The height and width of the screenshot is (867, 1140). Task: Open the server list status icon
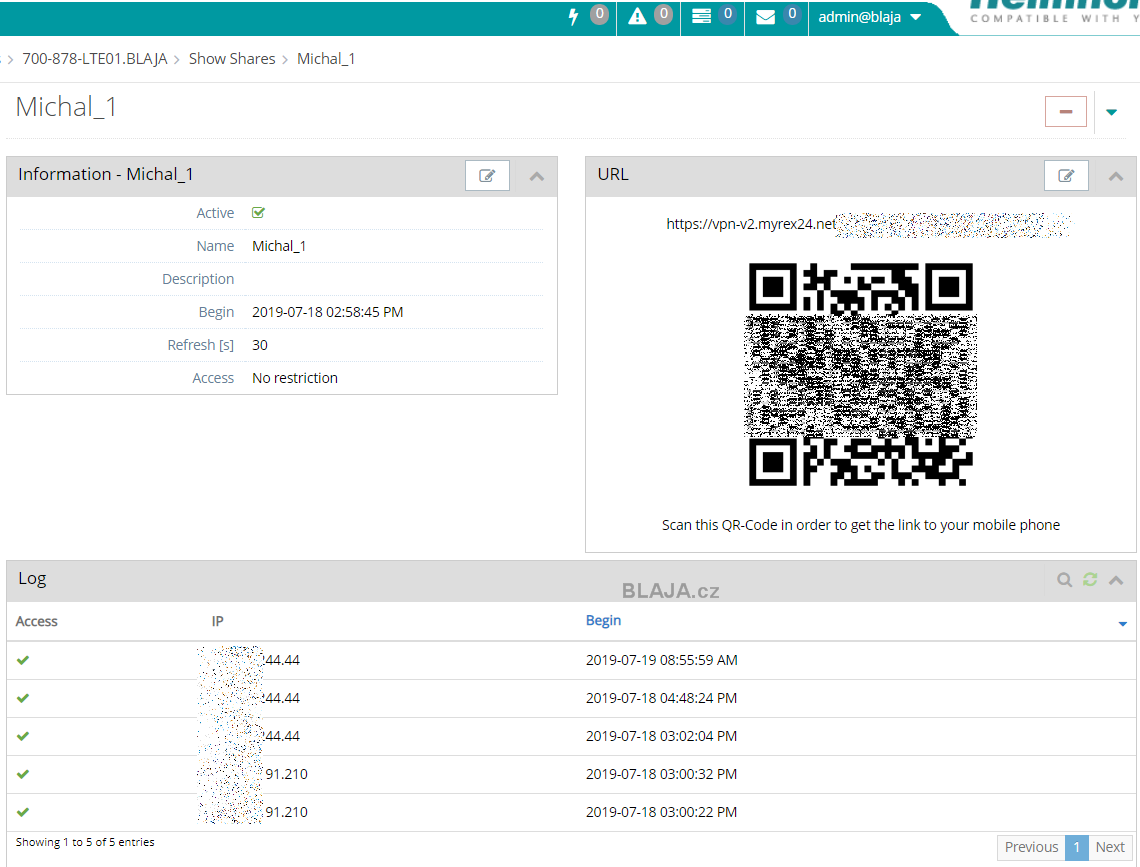pos(701,16)
